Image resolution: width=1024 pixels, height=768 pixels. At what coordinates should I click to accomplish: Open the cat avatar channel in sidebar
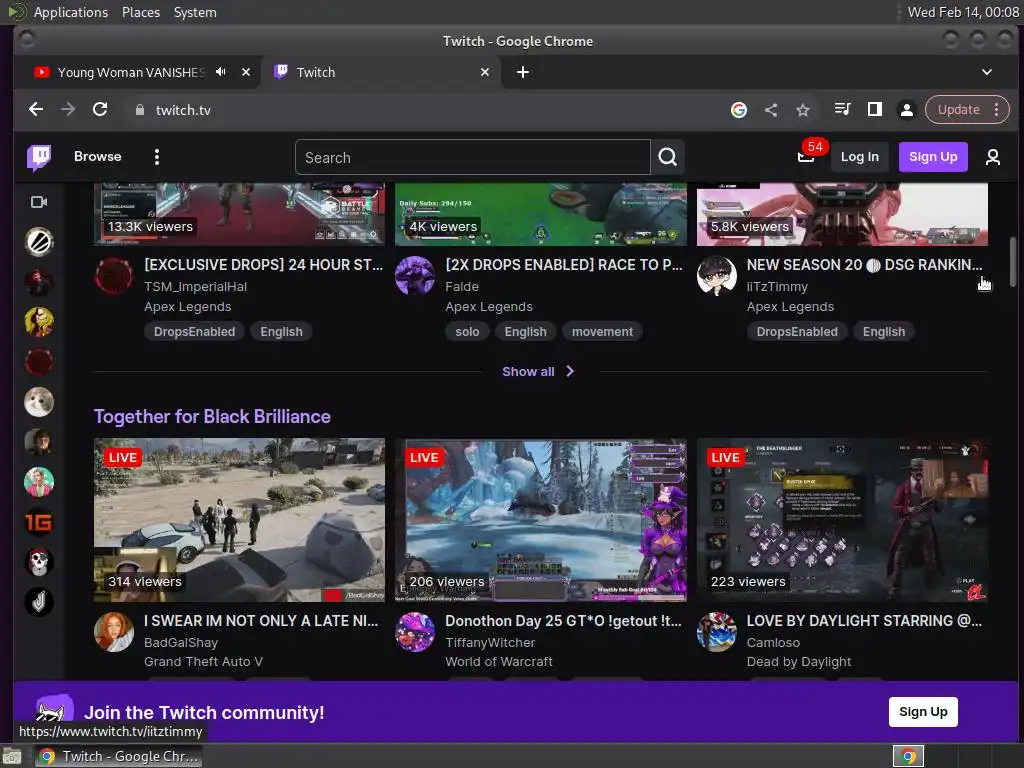click(39, 402)
